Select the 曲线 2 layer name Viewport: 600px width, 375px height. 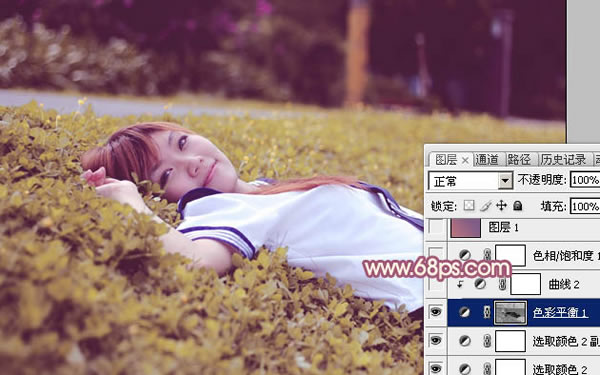click(x=564, y=284)
